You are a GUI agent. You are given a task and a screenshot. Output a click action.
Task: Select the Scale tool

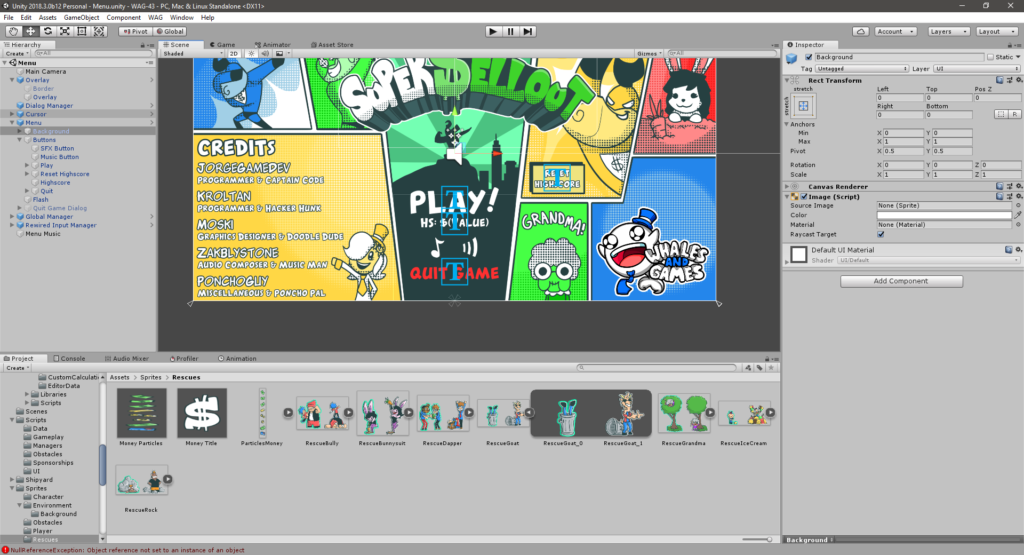65,31
